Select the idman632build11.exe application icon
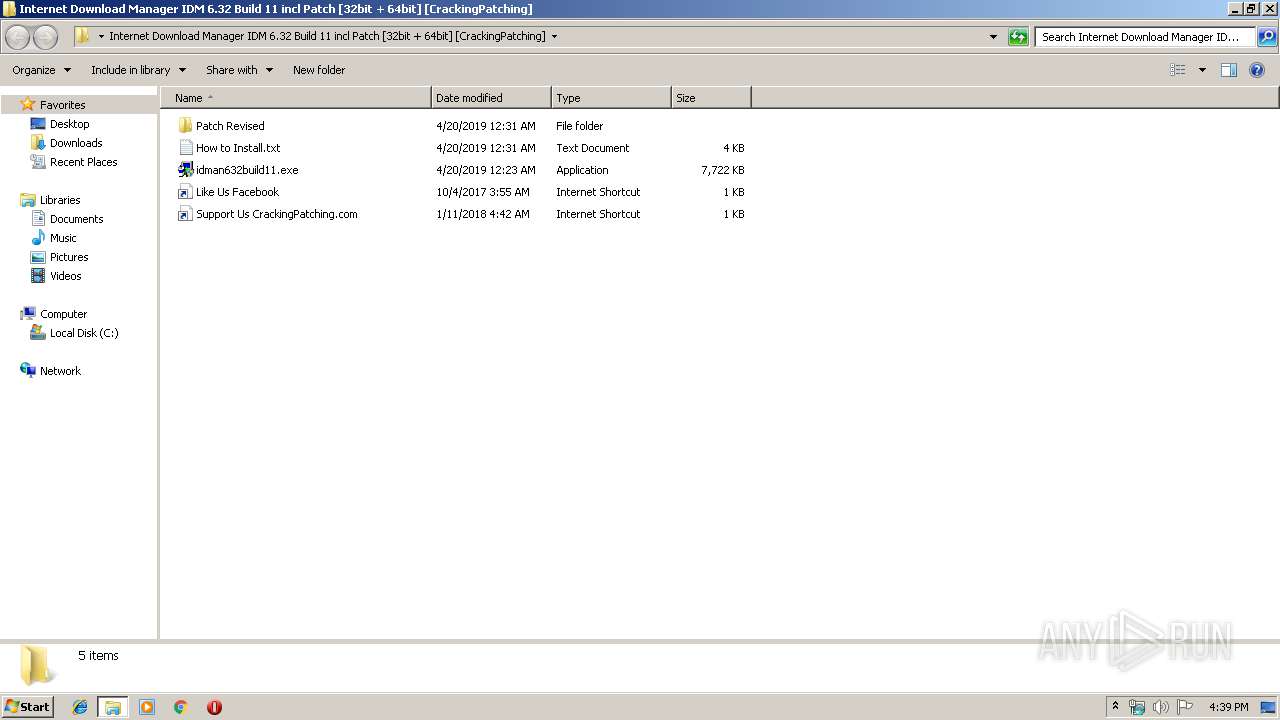The height and width of the screenshot is (720, 1280). pos(185,170)
